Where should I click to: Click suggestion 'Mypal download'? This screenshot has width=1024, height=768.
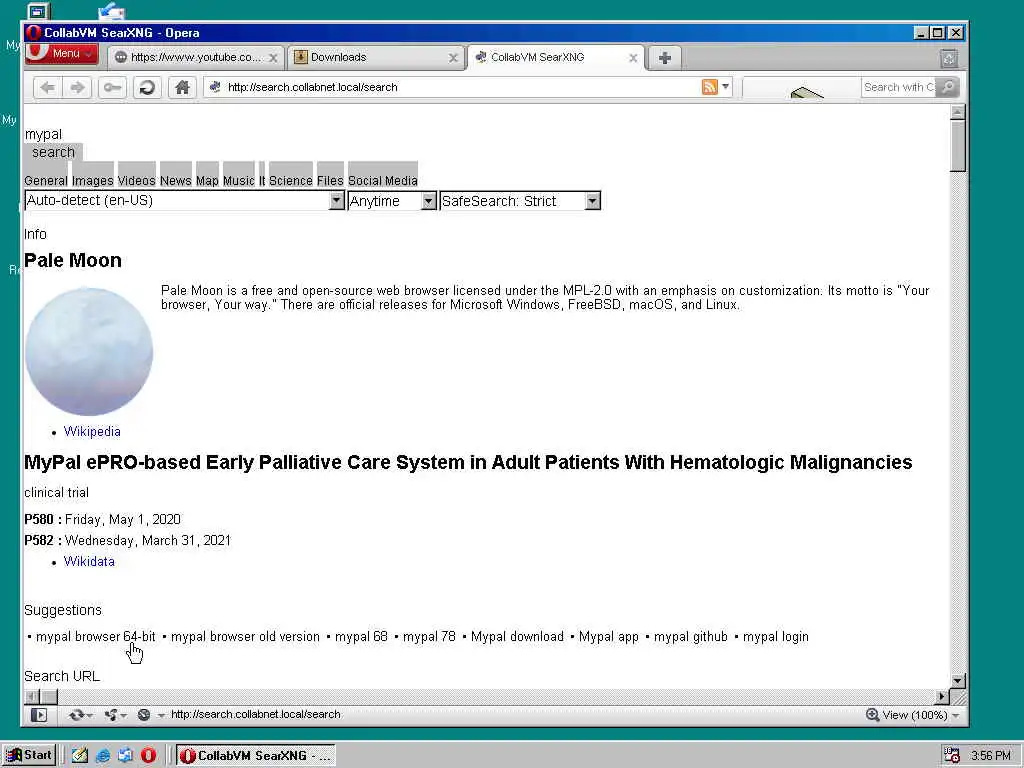click(x=517, y=637)
